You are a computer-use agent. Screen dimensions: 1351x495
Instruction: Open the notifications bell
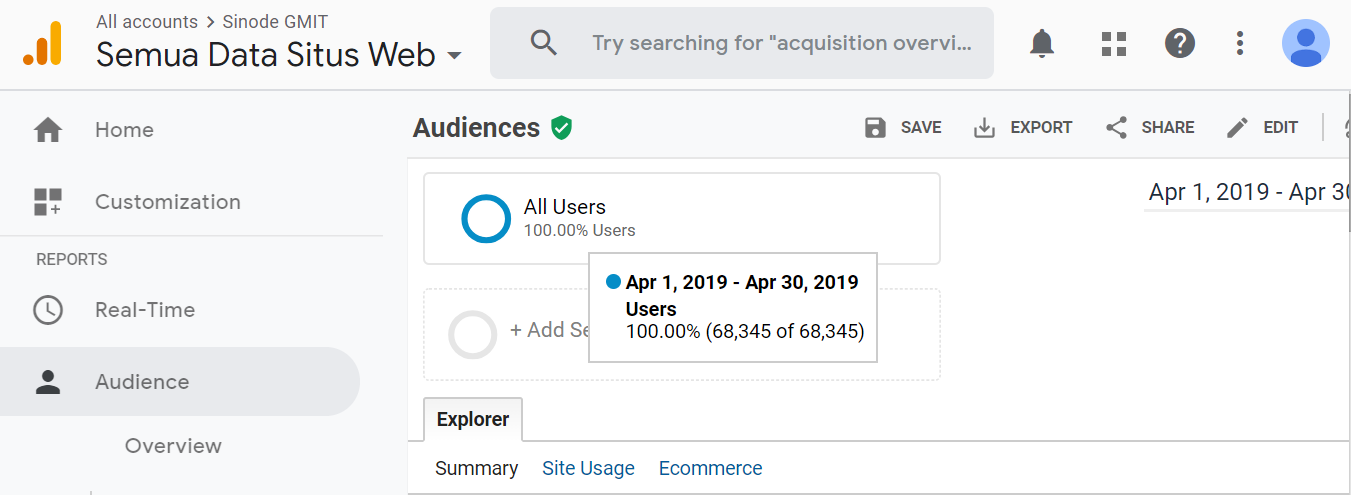pos(1042,43)
